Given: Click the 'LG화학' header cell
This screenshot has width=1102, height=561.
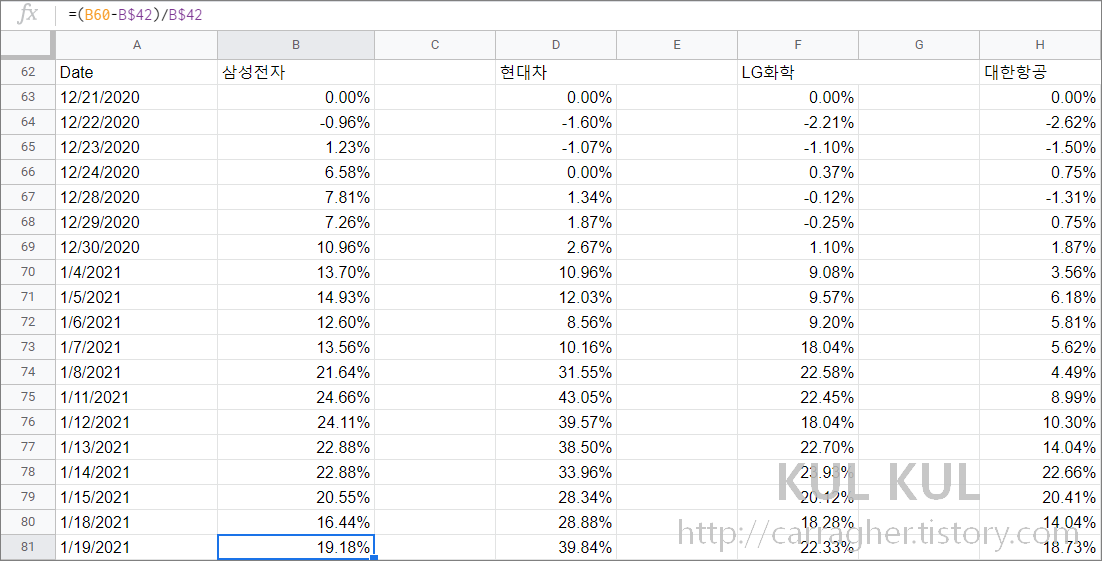Looking at the screenshot, I should tap(798, 72).
